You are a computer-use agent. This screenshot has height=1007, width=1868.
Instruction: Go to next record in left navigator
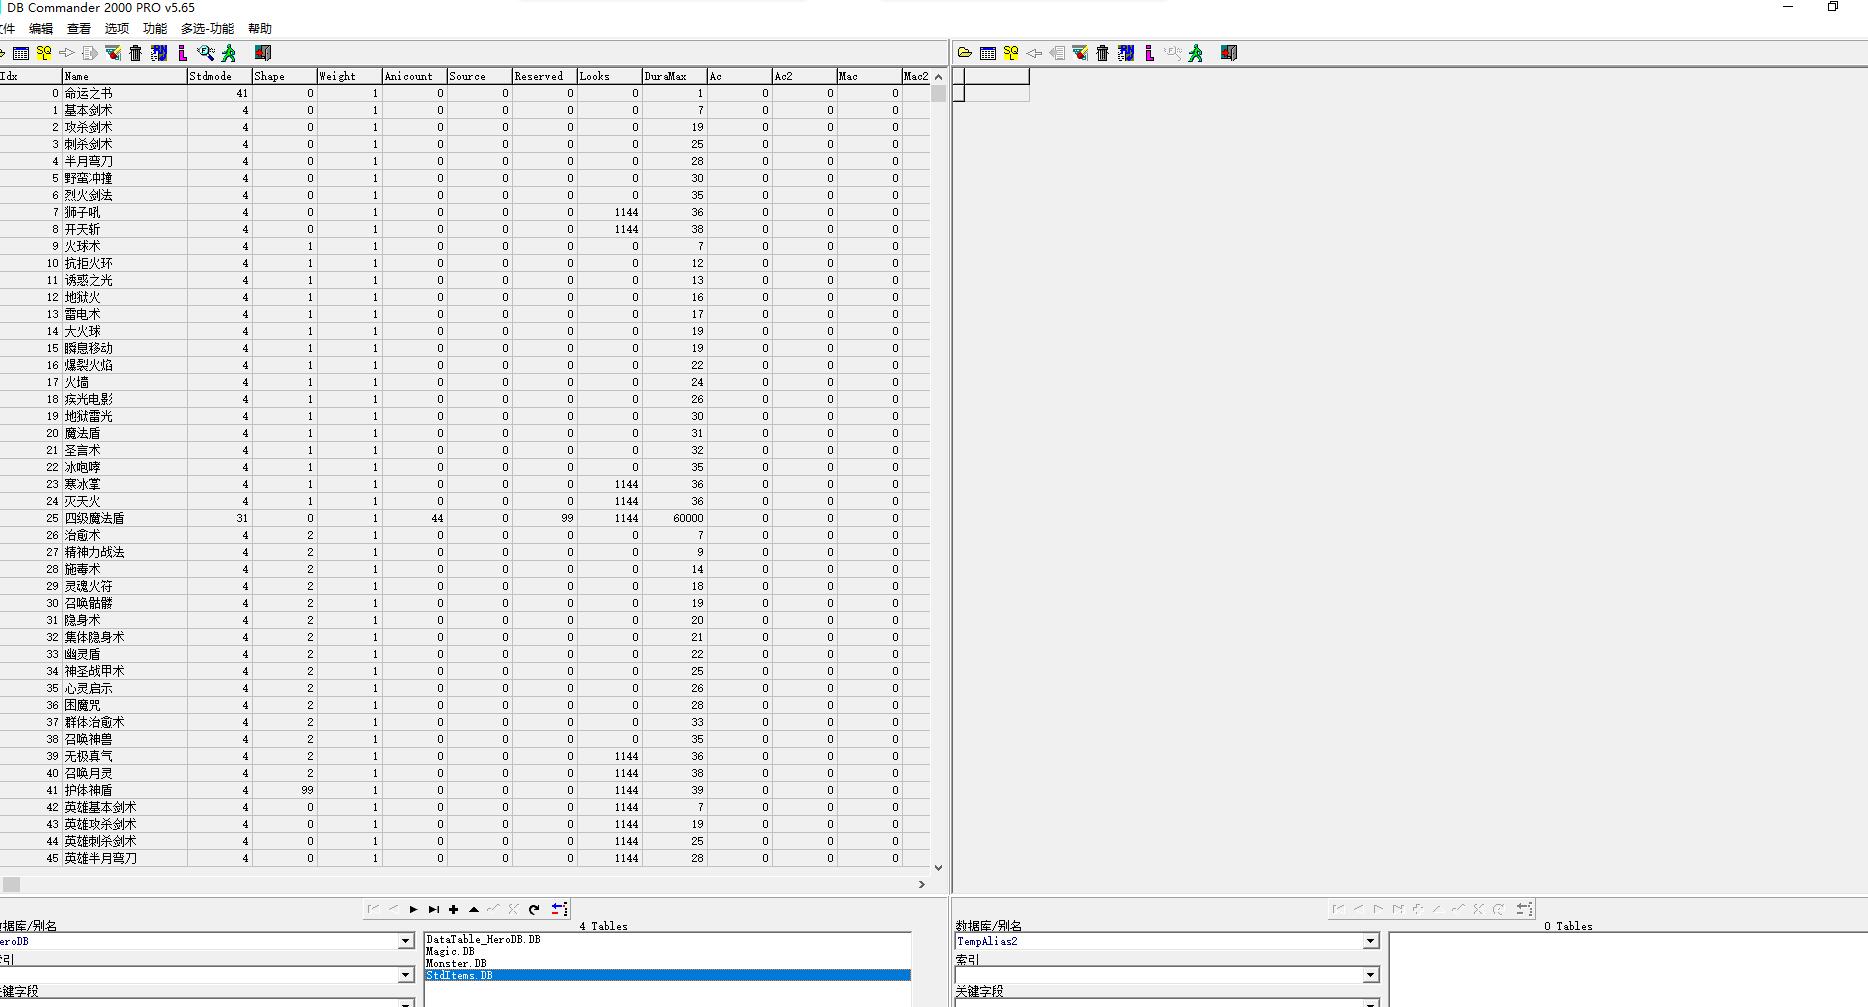[x=413, y=909]
